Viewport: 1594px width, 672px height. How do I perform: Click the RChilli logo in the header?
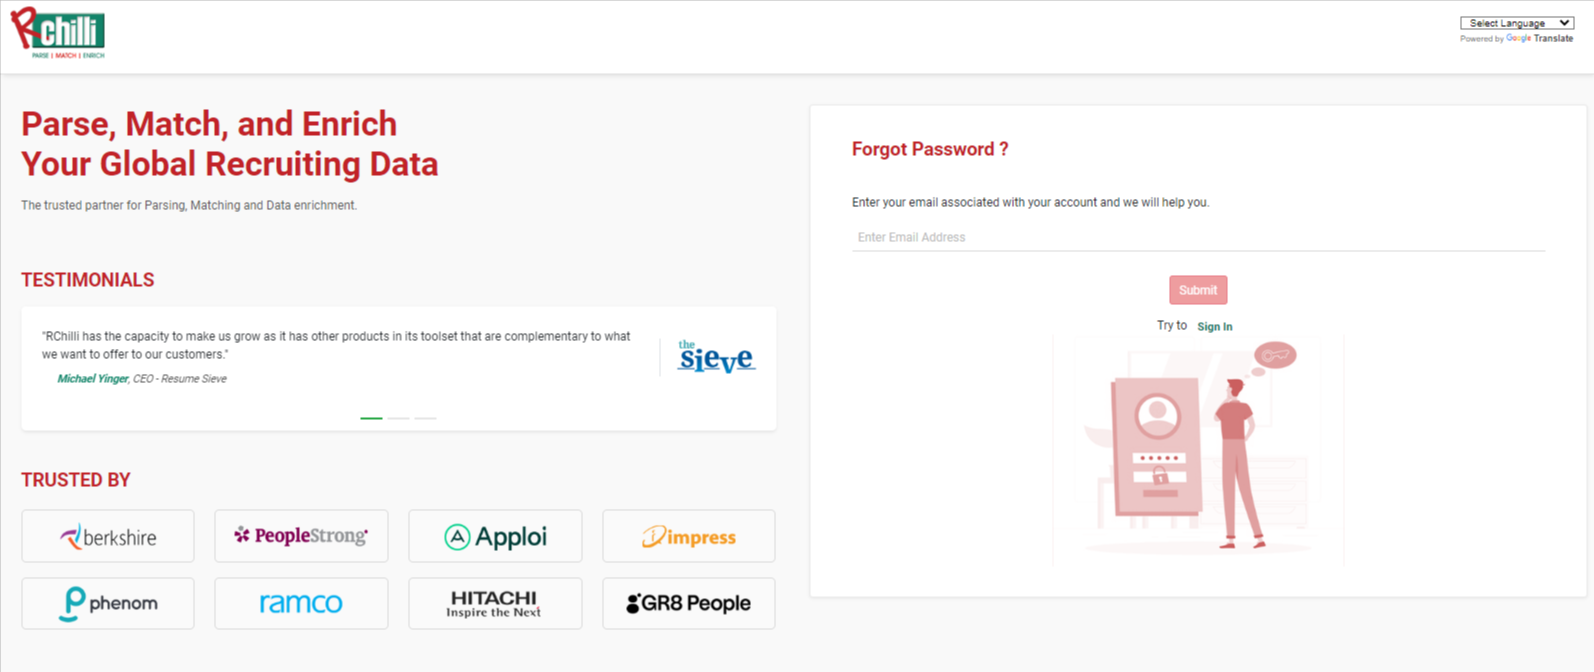click(58, 34)
